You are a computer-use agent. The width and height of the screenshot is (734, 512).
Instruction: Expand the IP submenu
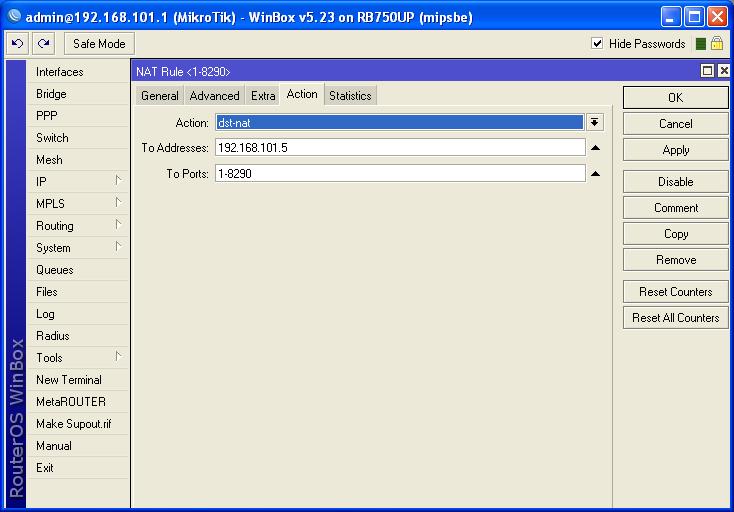(118, 180)
